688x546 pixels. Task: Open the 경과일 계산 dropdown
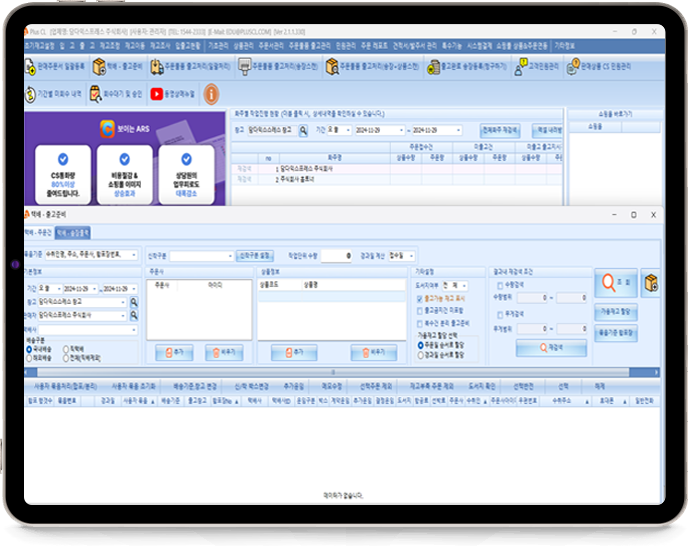click(x=411, y=255)
